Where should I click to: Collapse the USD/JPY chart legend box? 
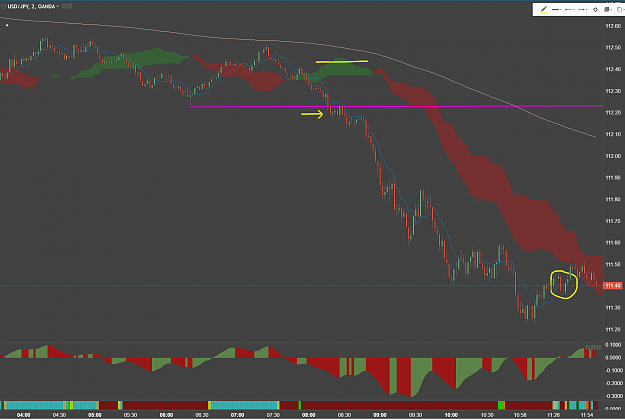[3, 6]
